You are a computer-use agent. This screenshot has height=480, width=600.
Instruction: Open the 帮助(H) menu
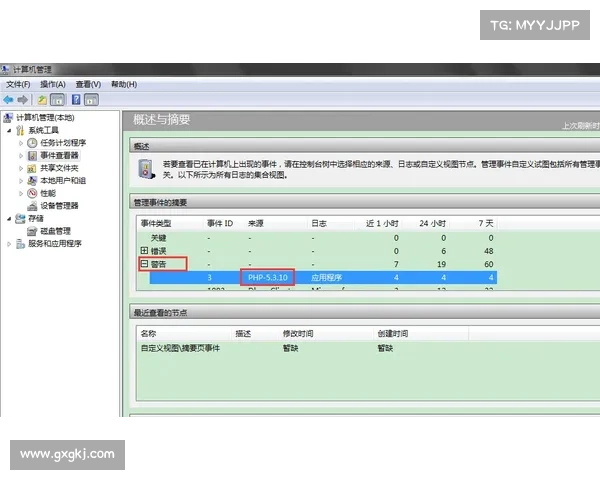(124, 84)
